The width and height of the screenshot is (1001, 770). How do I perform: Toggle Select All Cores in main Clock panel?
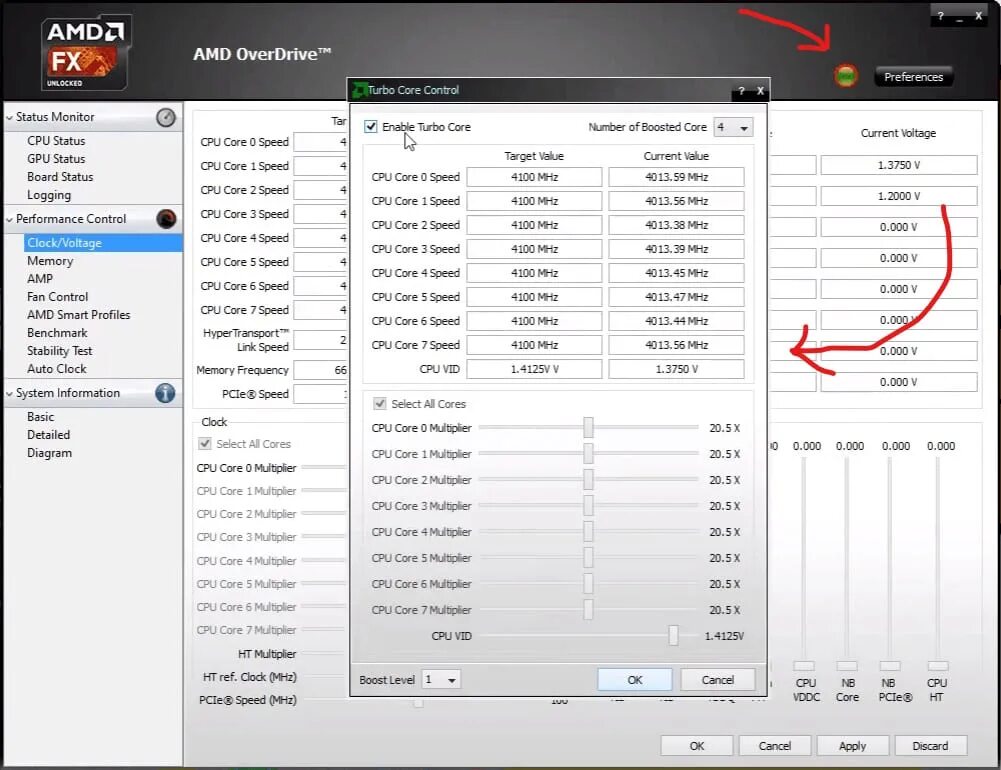(x=205, y=443)
